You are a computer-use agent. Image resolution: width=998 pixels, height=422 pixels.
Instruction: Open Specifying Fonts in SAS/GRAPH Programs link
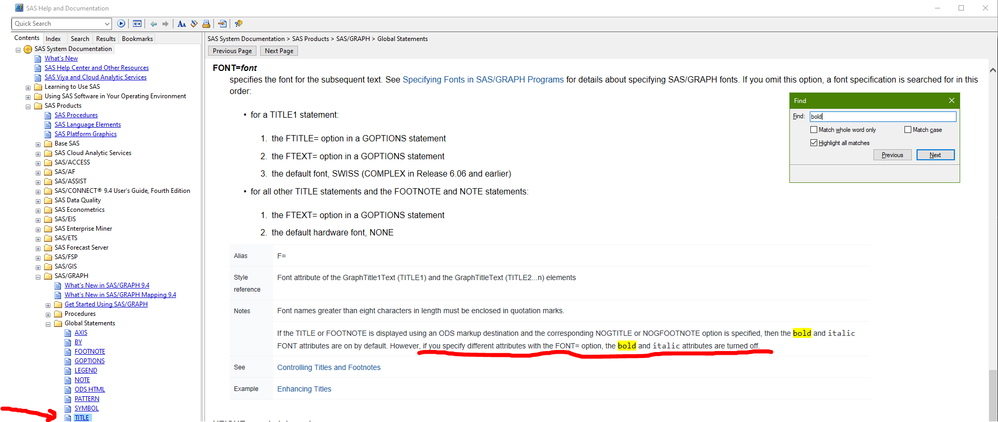coord(483,80)
